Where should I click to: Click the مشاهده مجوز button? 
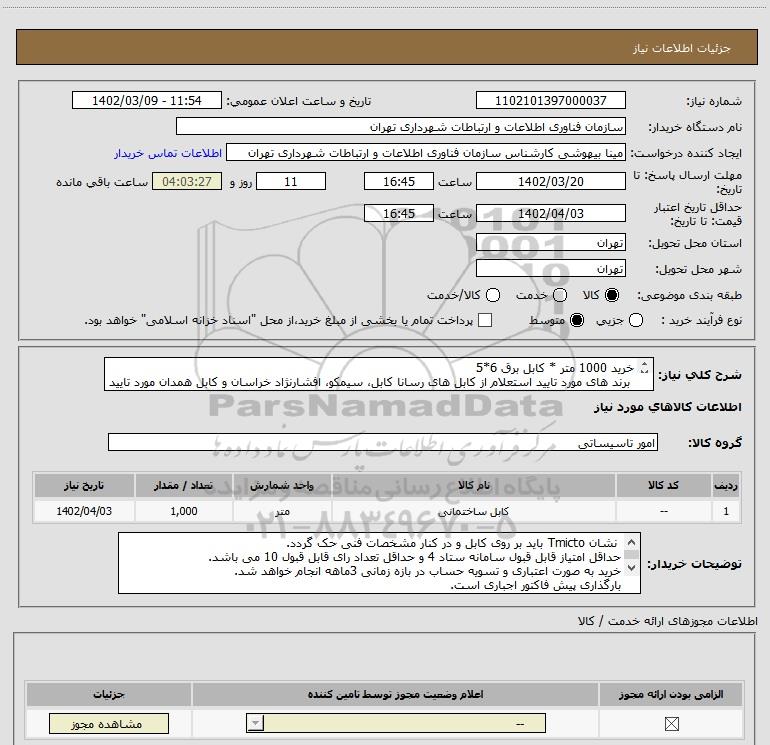pyautogui.click(x=109, y=723)
